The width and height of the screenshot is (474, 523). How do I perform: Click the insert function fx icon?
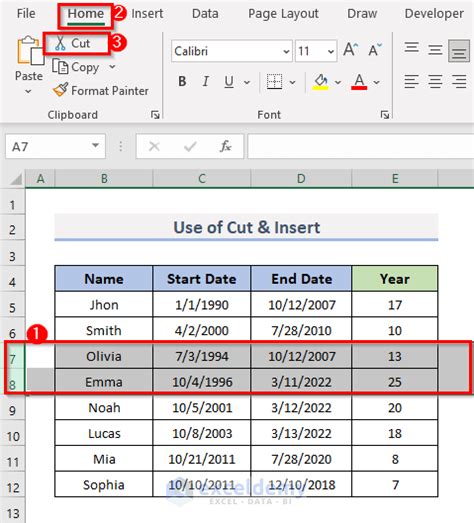coord(225,146)
